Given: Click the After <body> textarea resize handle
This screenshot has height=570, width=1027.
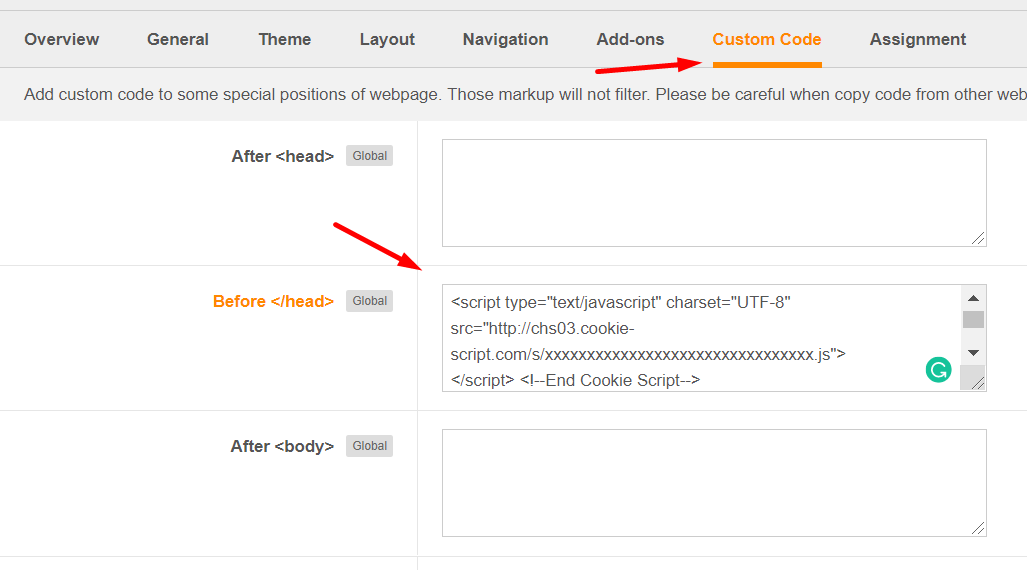Looking at the screenshot, I should (x=978, y=528).
